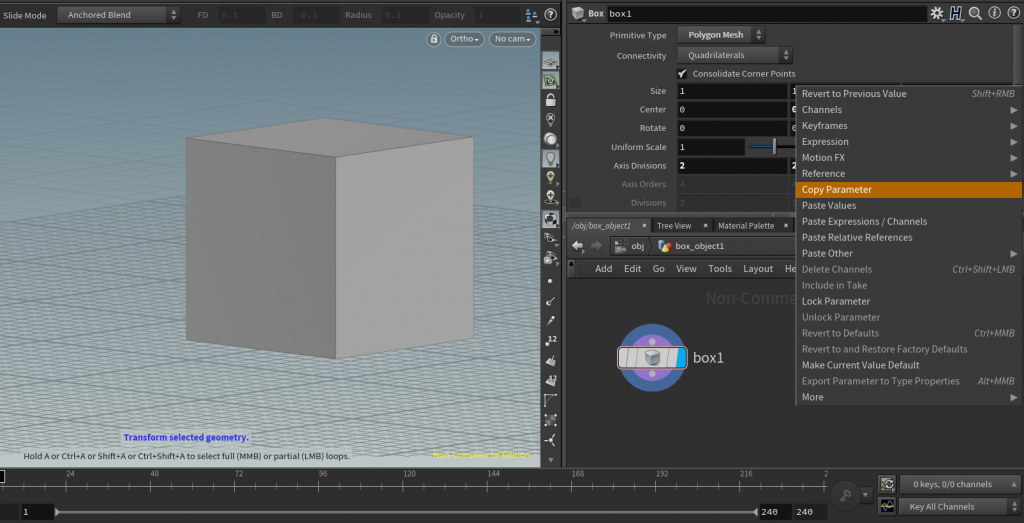Open the network editor Tools menu
Screen dimensions: 1024x523
[x=720, y=269]
